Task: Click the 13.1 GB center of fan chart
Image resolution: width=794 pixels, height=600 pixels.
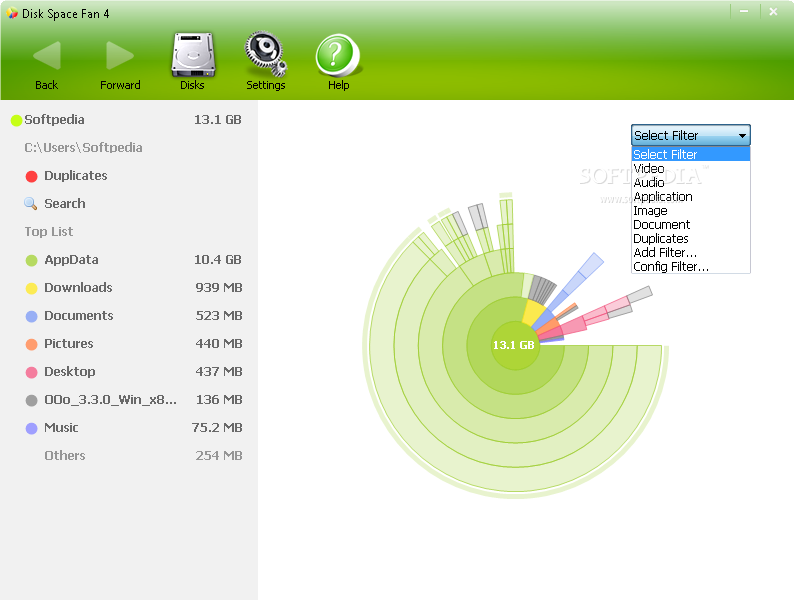Action: pos(514,345)
